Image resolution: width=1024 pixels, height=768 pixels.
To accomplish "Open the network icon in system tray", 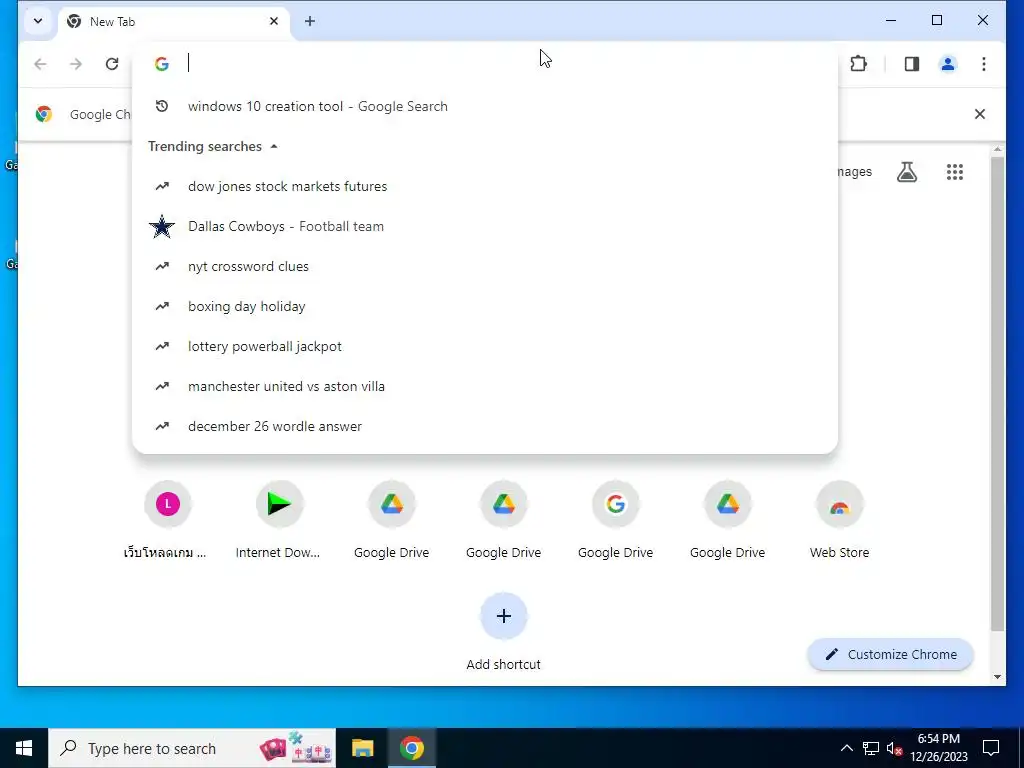I will tap(871, 748).
